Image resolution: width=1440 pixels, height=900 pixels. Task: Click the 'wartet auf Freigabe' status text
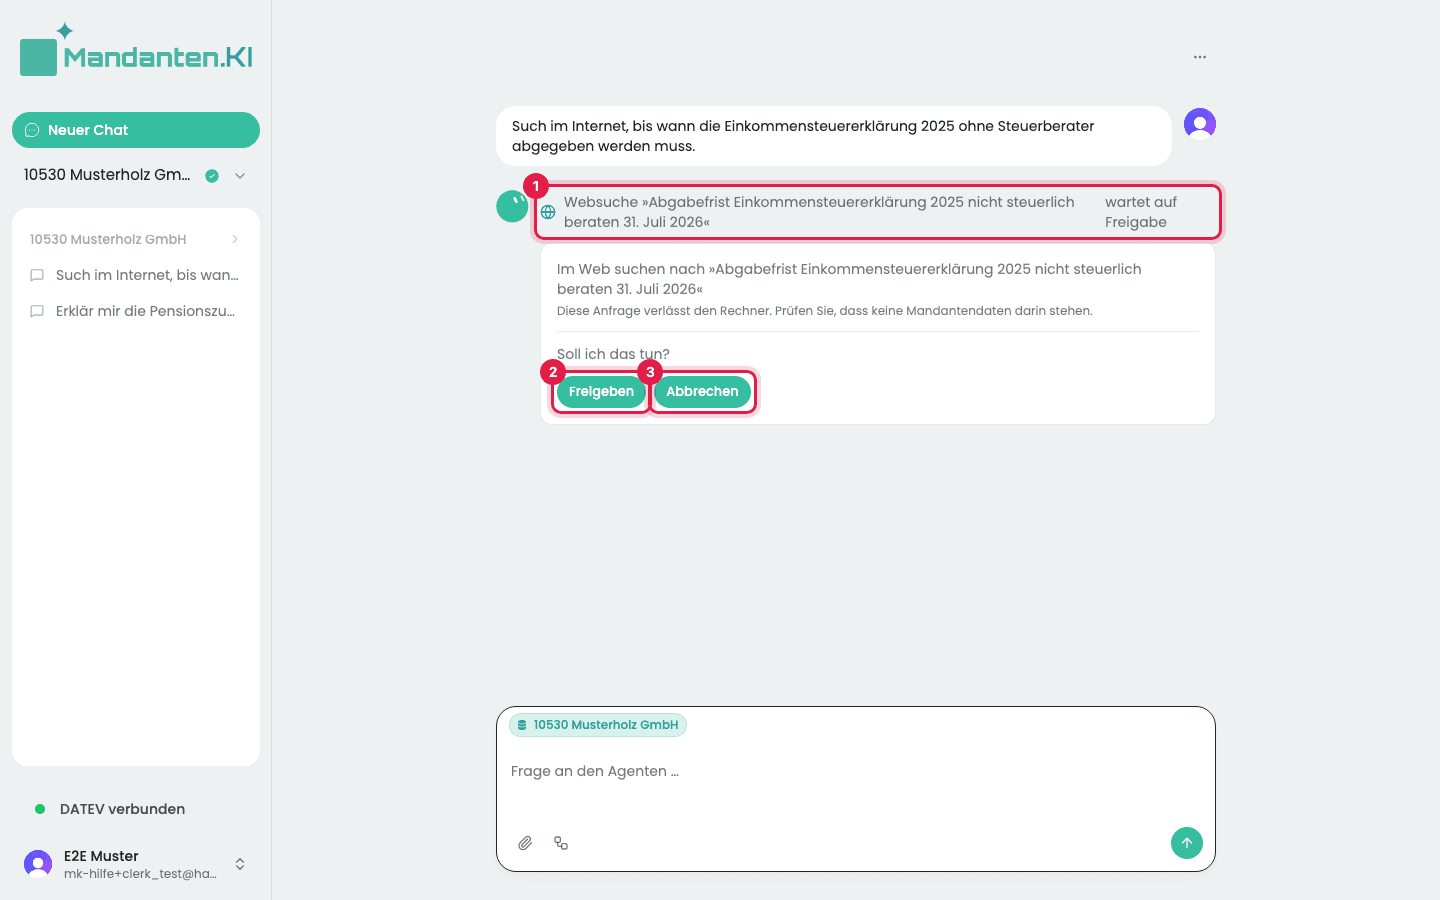1141,212
